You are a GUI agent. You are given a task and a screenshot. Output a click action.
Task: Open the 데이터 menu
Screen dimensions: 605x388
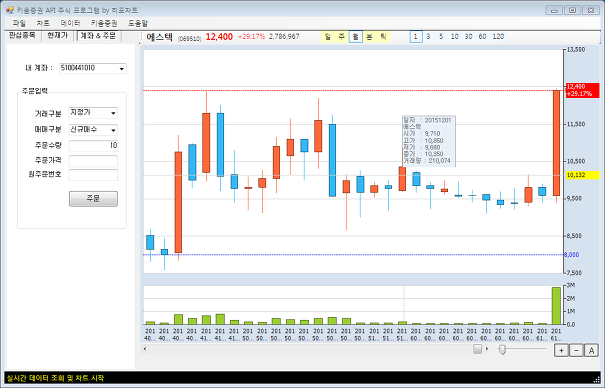[70, 23]
